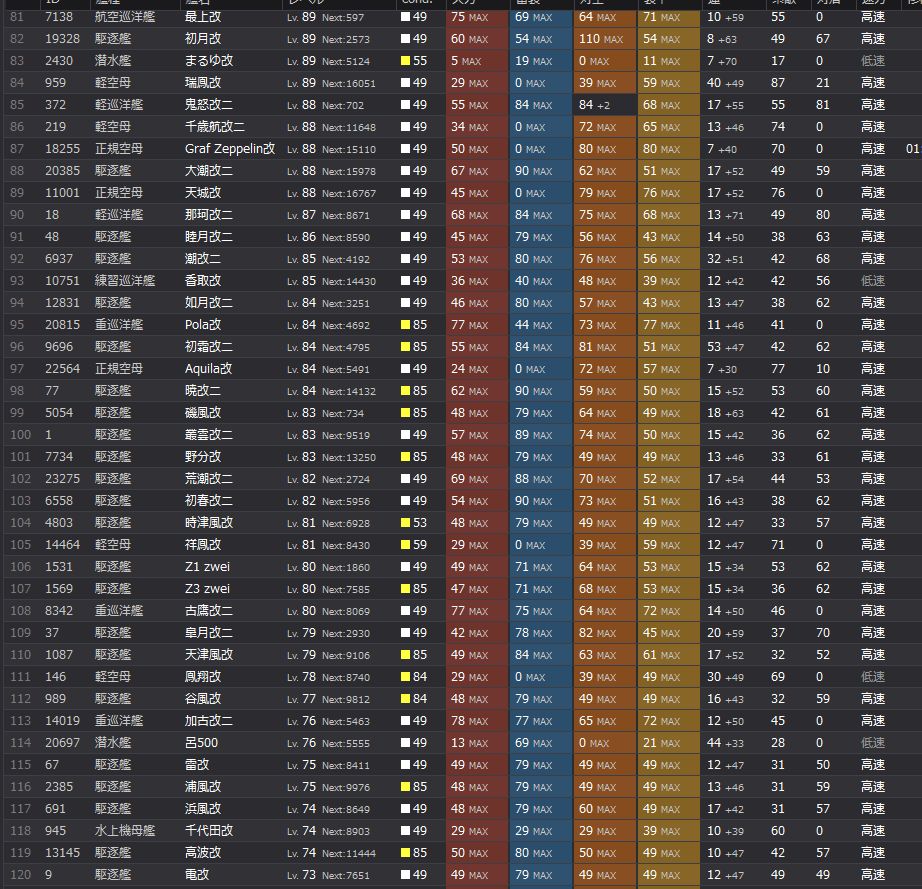The image size is (922, 889).
Task: Select 荒潮改二 in row 102
Action: (x=209, y=479)
